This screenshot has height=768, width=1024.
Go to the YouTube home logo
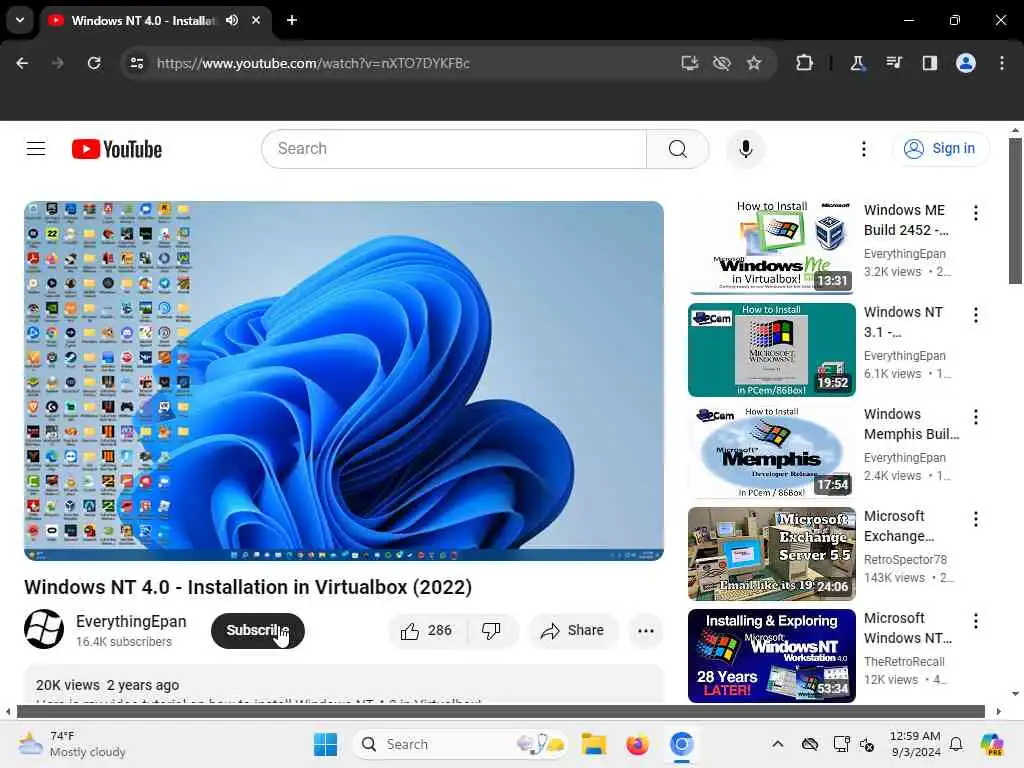pos(117,149)
